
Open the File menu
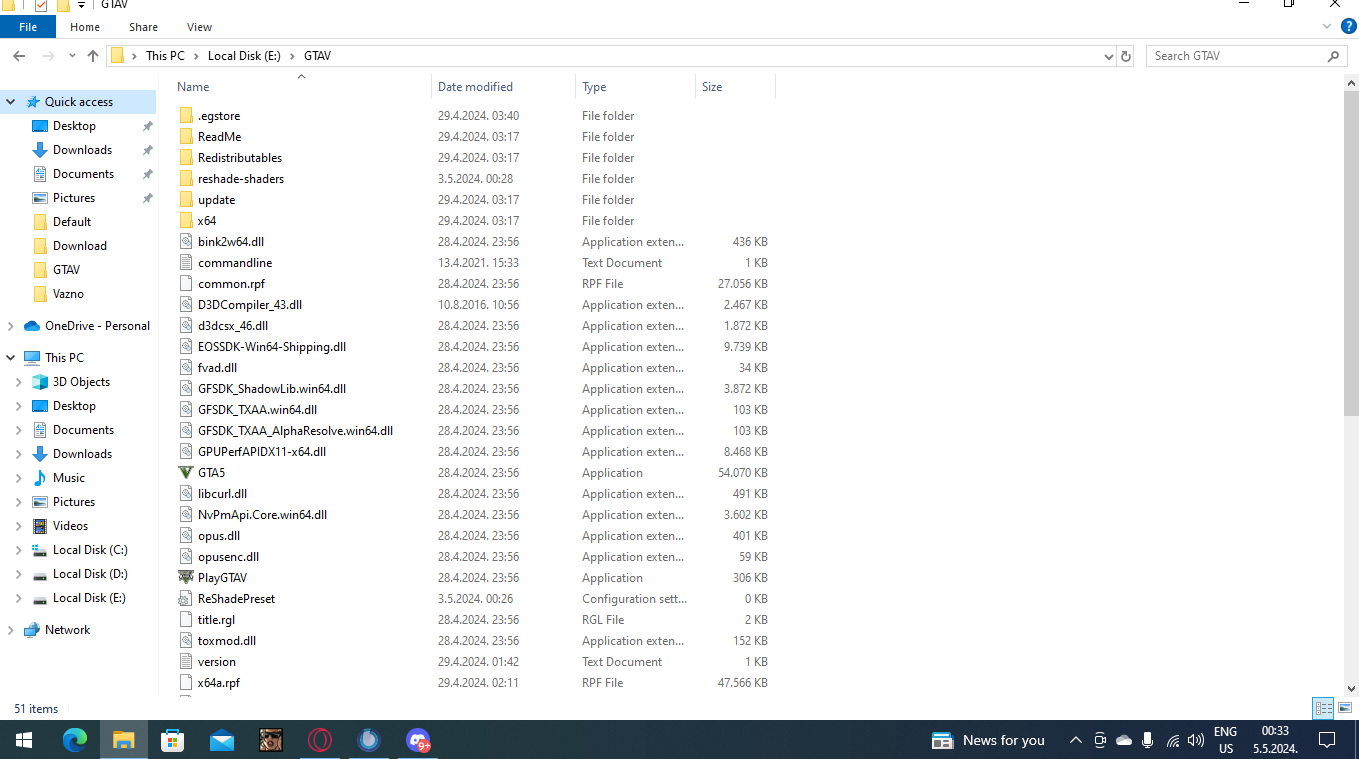point(28,27)
